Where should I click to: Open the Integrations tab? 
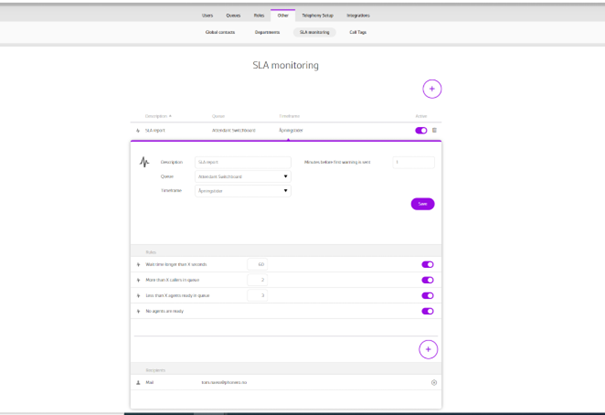pos(358,15)
